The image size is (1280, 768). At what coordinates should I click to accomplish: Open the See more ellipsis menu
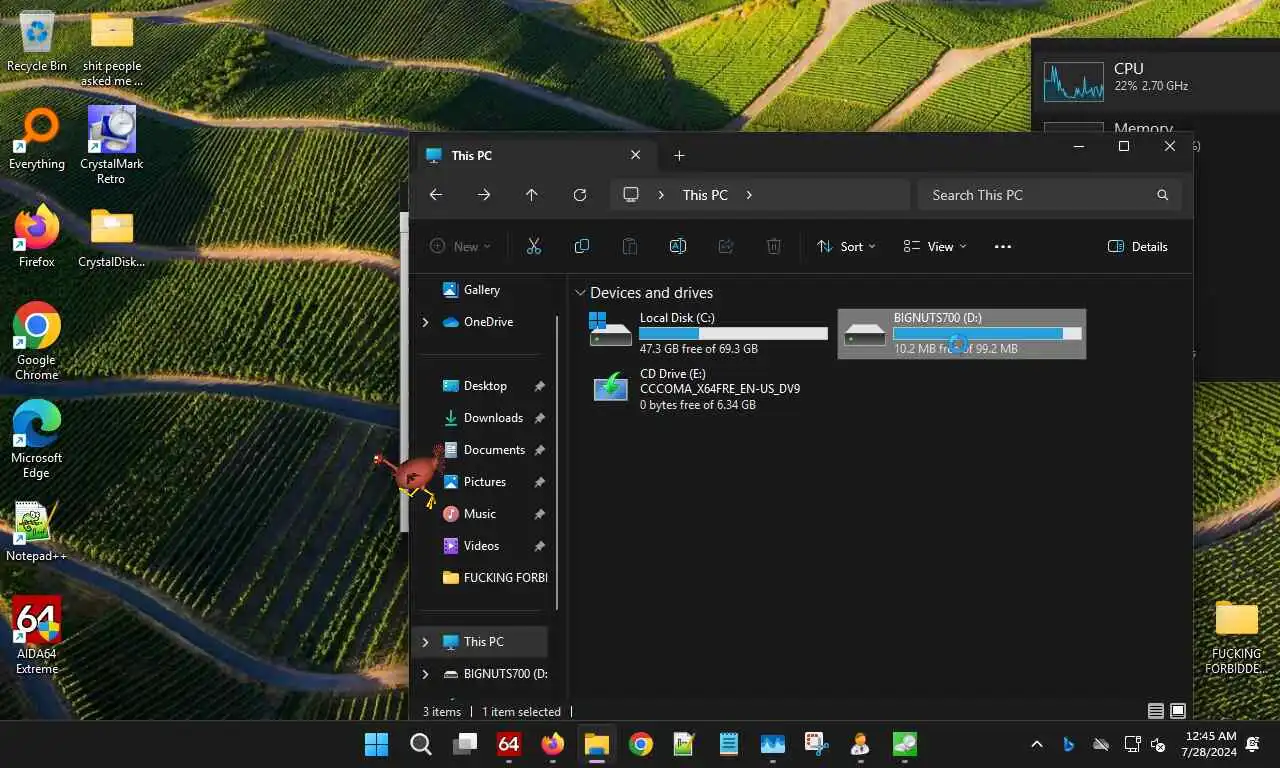(x=1003, y=246)
